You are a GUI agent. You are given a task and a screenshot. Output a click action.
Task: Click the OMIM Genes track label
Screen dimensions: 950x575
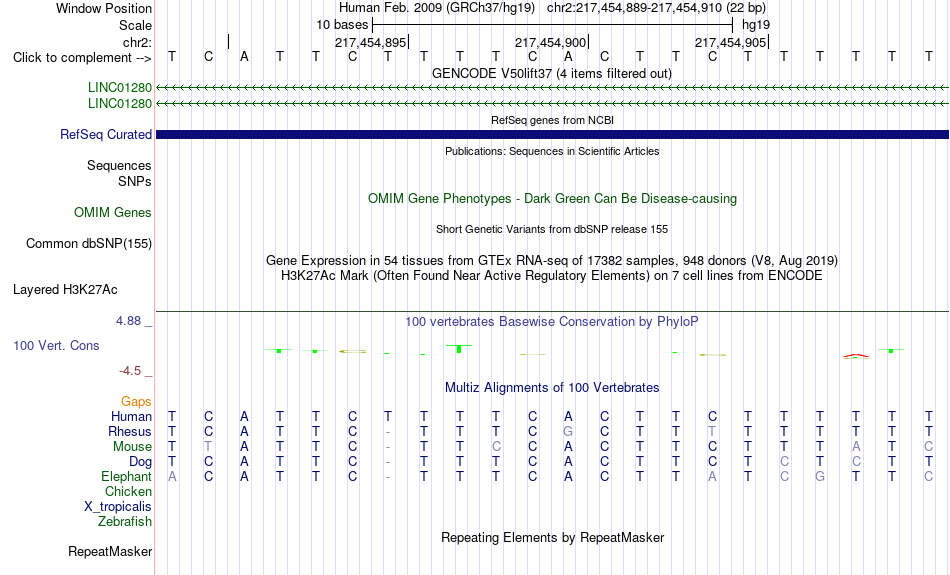[x=113, y=213]
